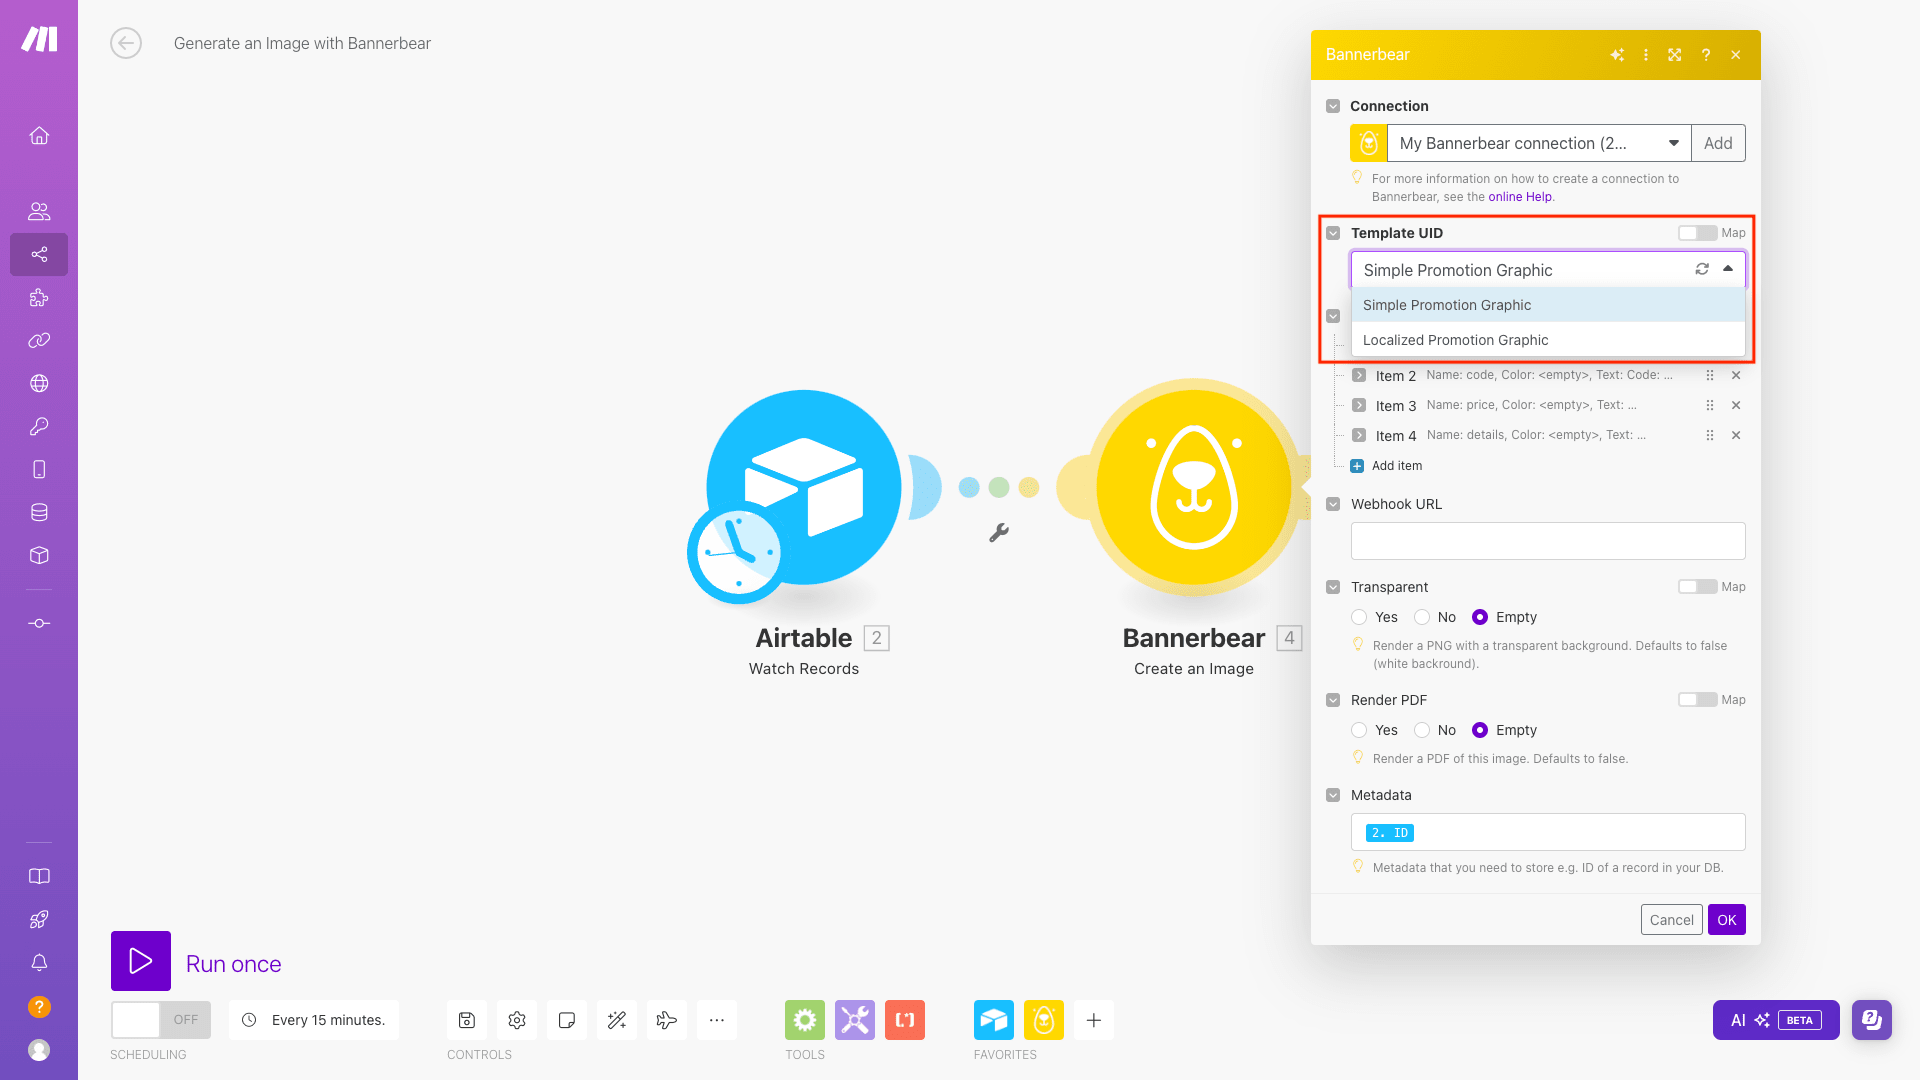
Task: Open the Explain flow airplane icon
Action: click(666, 1020)
